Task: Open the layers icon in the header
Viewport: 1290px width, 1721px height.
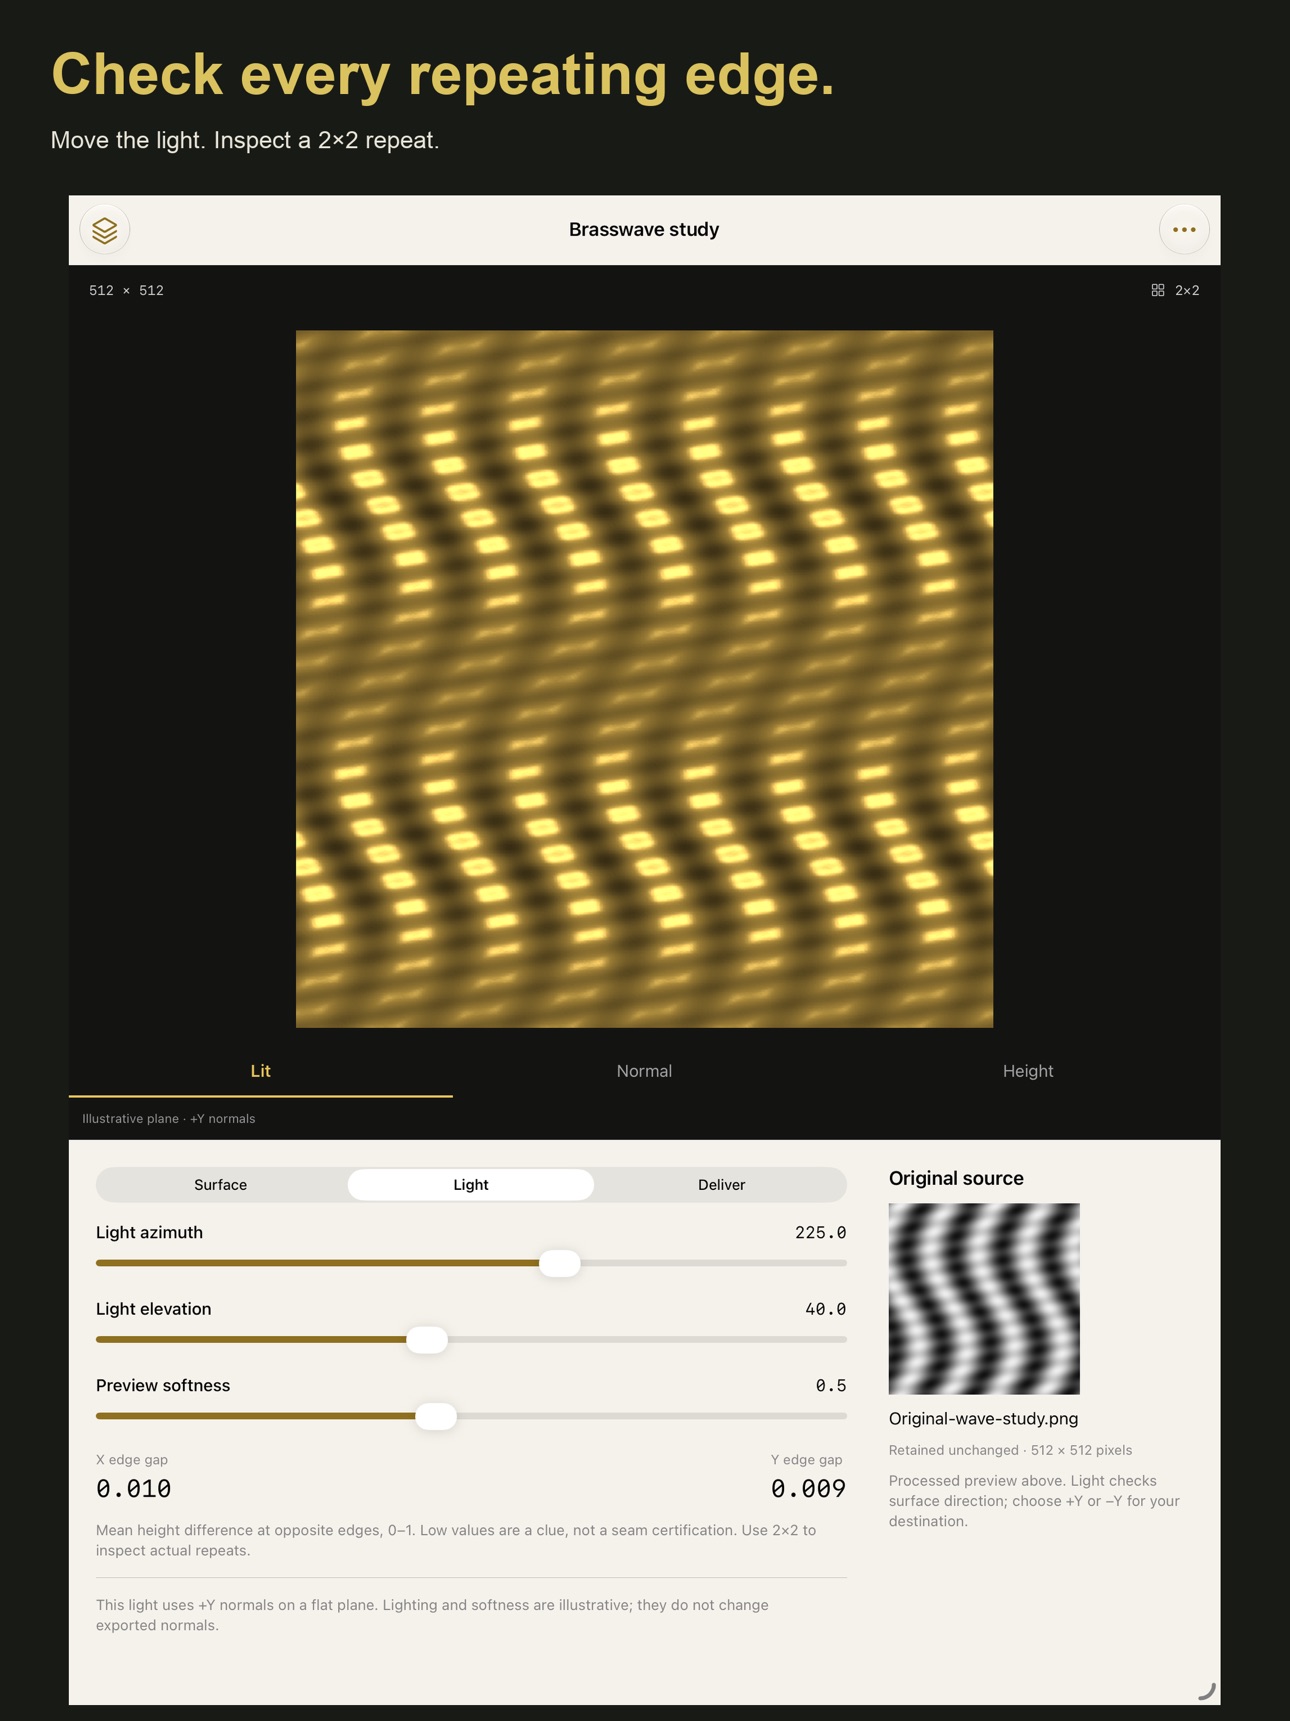Action: point(105,230)
